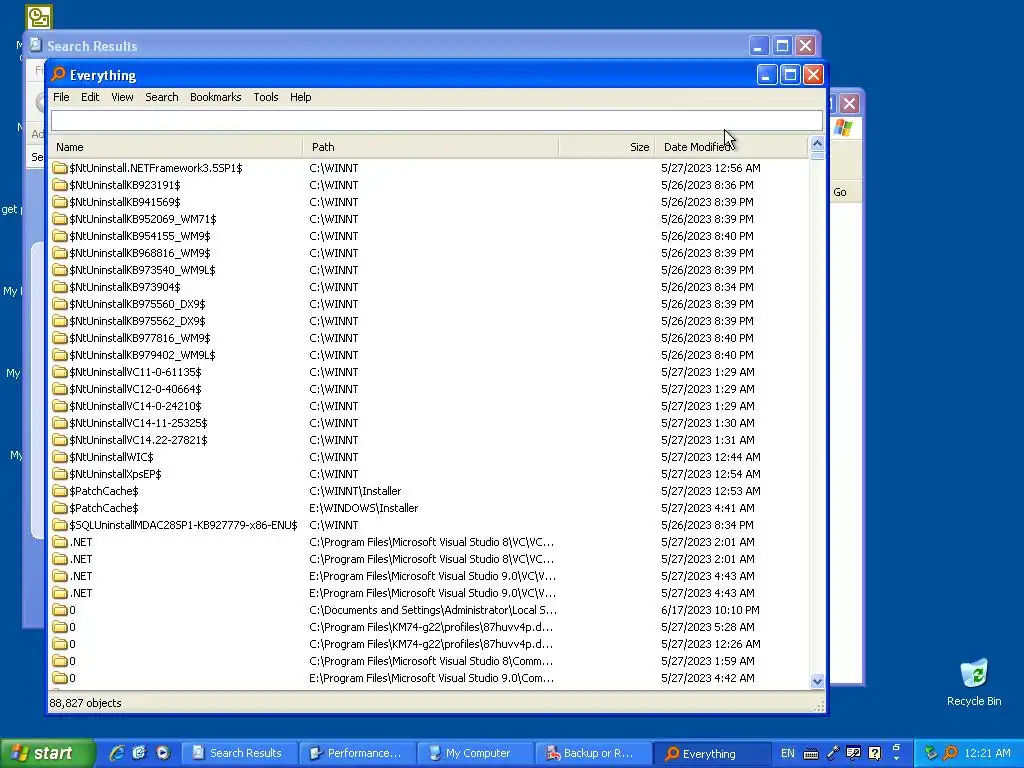1024x768 pixels.
Task: Switch to Search Results taskbar button
Action: pos(238,753)
